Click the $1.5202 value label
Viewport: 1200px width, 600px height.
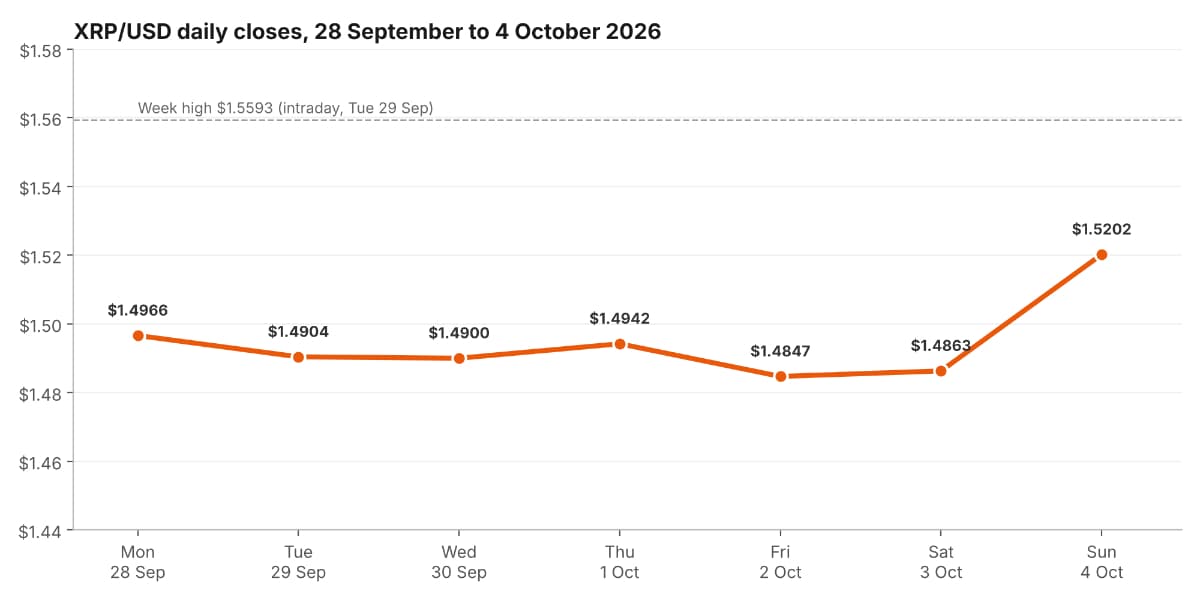tap(1102, 229)
